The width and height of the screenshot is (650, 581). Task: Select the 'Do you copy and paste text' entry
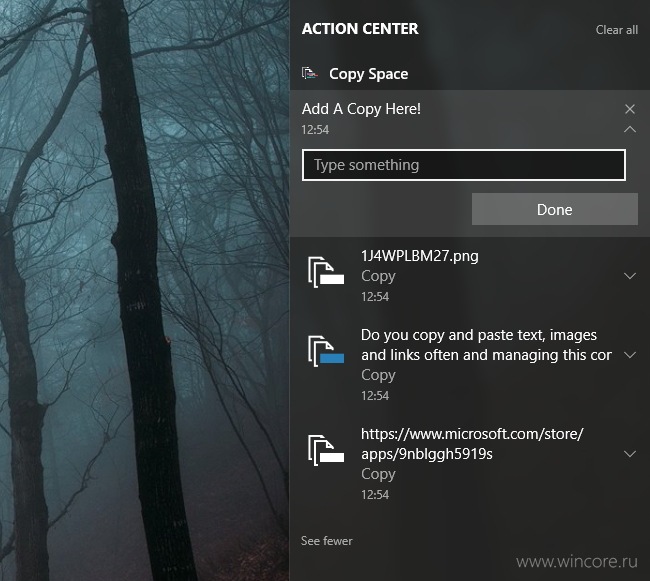(486, 345)
